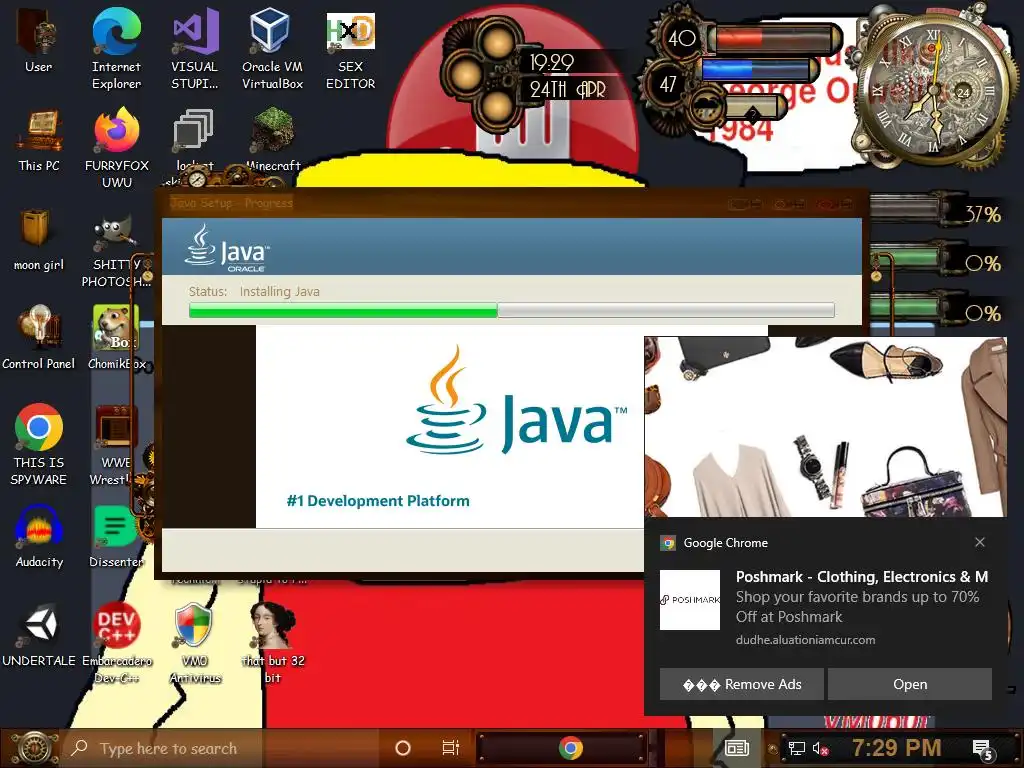Screen dimensions: 1024x768
Task: Open the SEX EDITOR HxD icon
Action: click(x=351, y=49)
